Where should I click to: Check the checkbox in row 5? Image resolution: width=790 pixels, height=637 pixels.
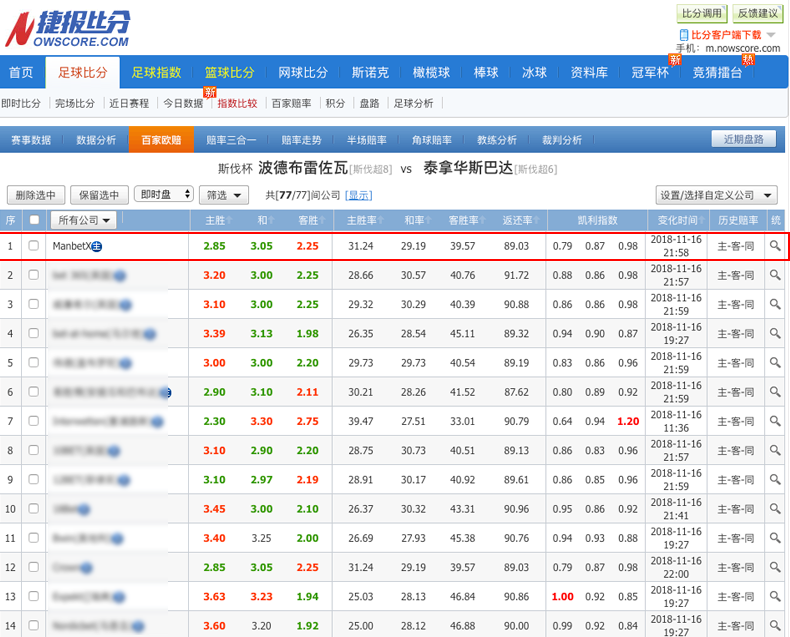click(x=34, y=363)
